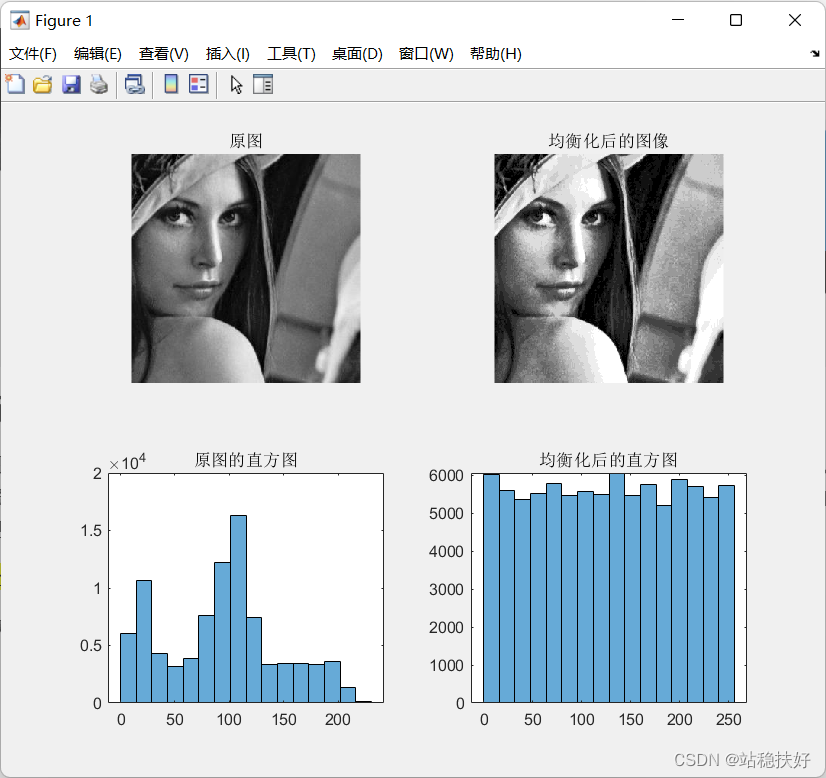Click the title 均衡化后的直方图

tap(608, 460)
